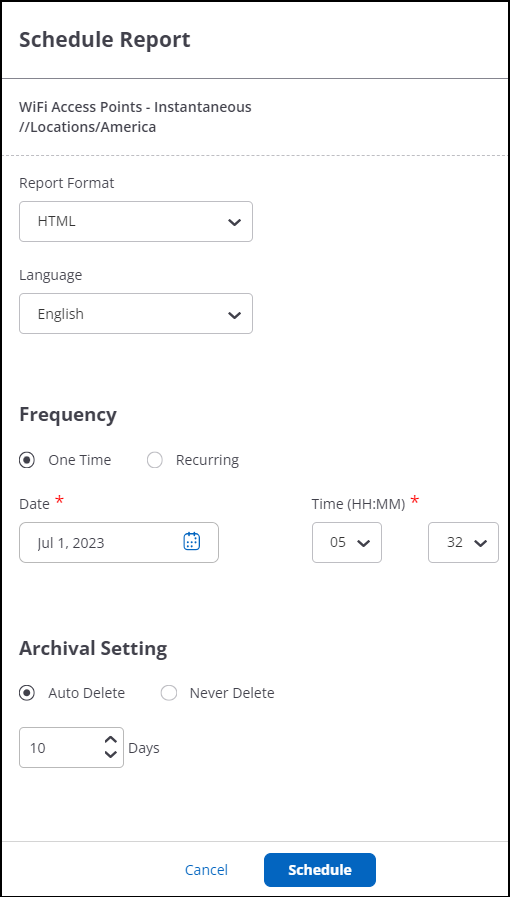The image size is (510, 897).
Task: Open the hour dropdown showing 05
Action: point(347,542)
